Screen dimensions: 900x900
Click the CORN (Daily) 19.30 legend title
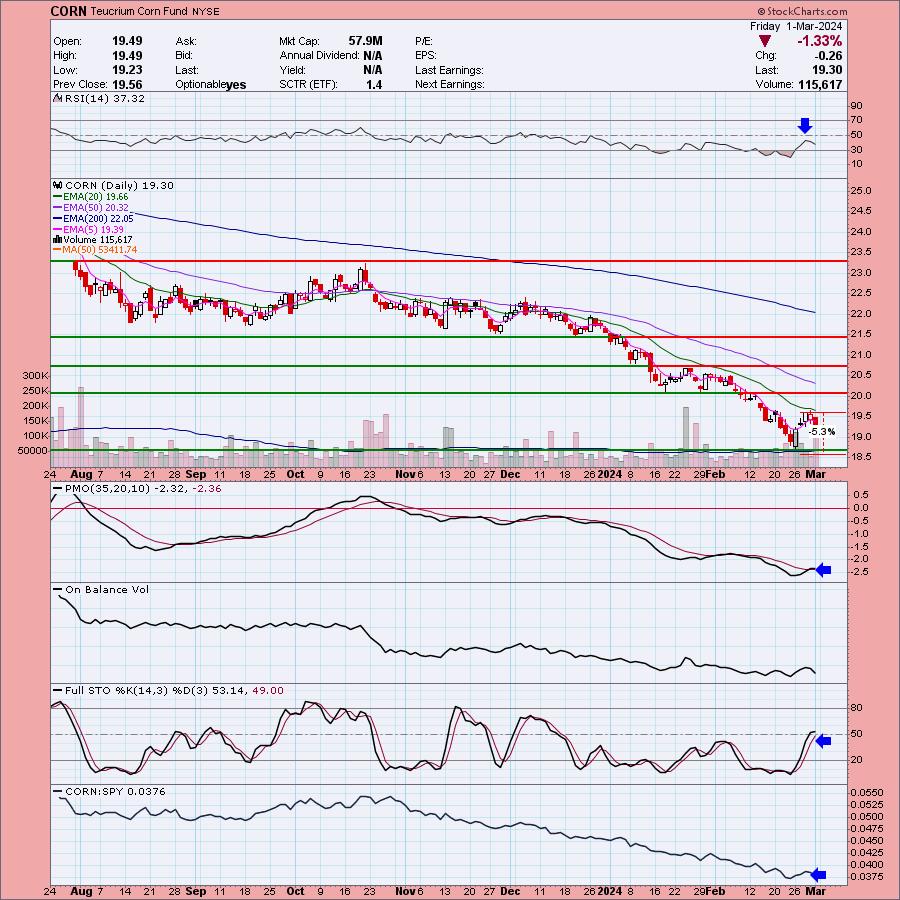(x=119, y=185)
